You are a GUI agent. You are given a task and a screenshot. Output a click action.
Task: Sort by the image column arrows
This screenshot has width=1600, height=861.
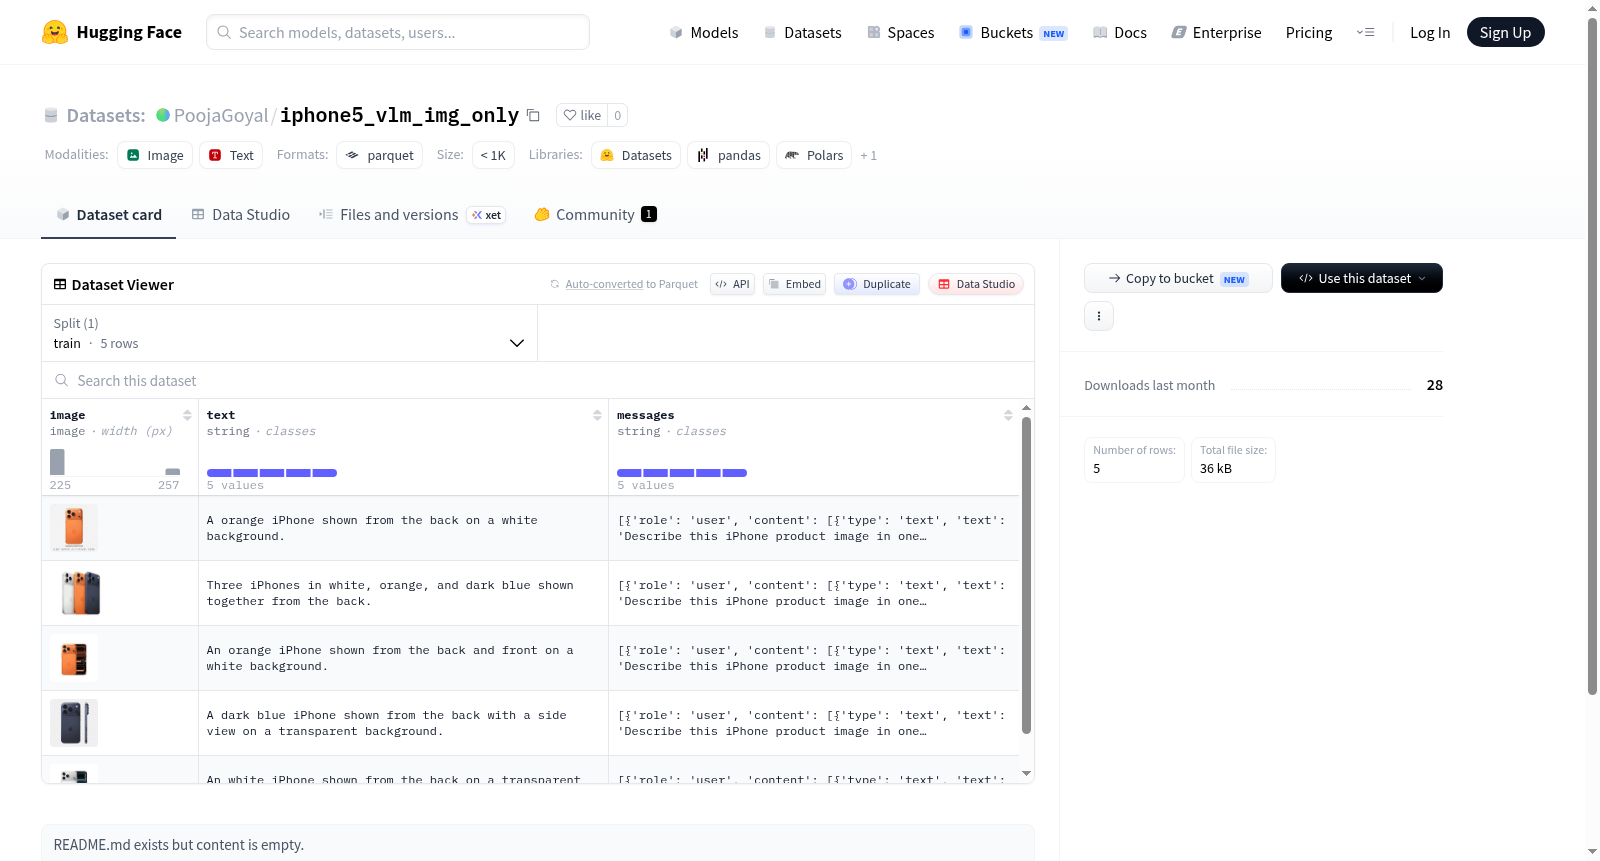coord(187,415)
